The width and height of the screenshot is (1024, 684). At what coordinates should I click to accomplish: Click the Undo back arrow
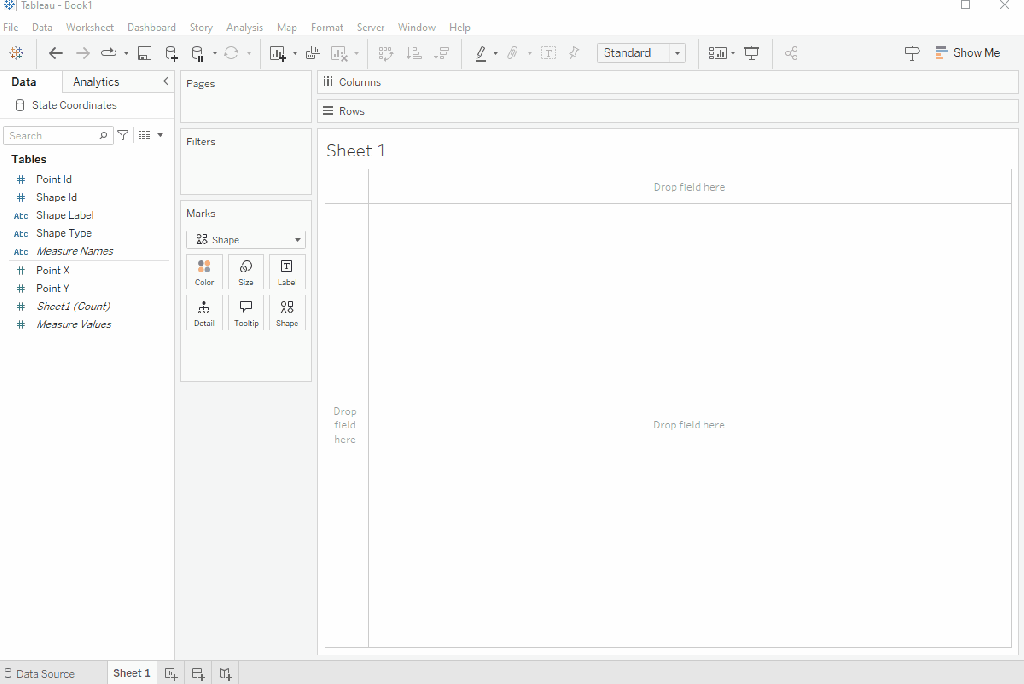tap(56, 53)
